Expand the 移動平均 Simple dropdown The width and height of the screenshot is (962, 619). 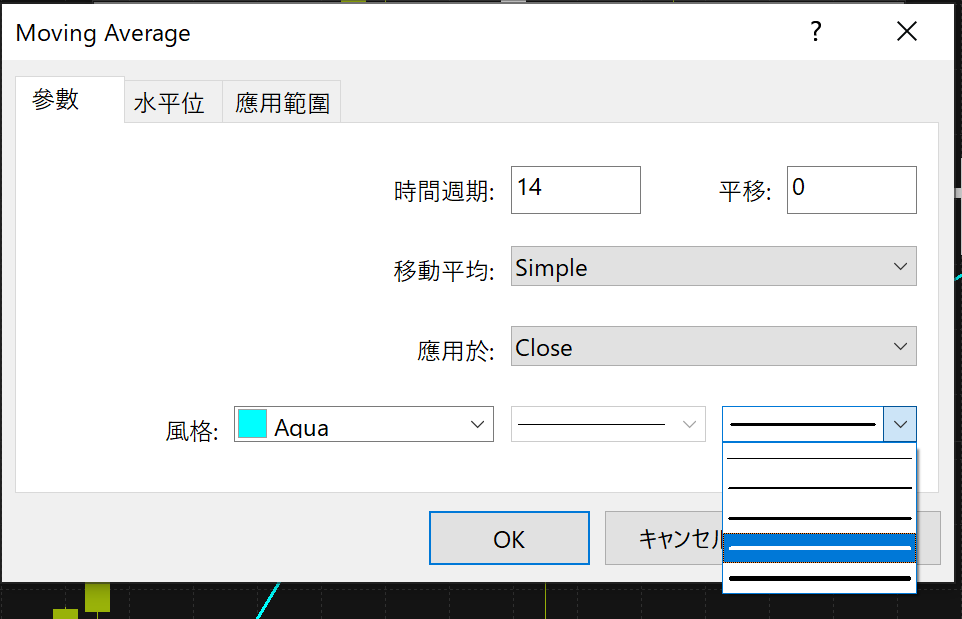click(714, 266)
